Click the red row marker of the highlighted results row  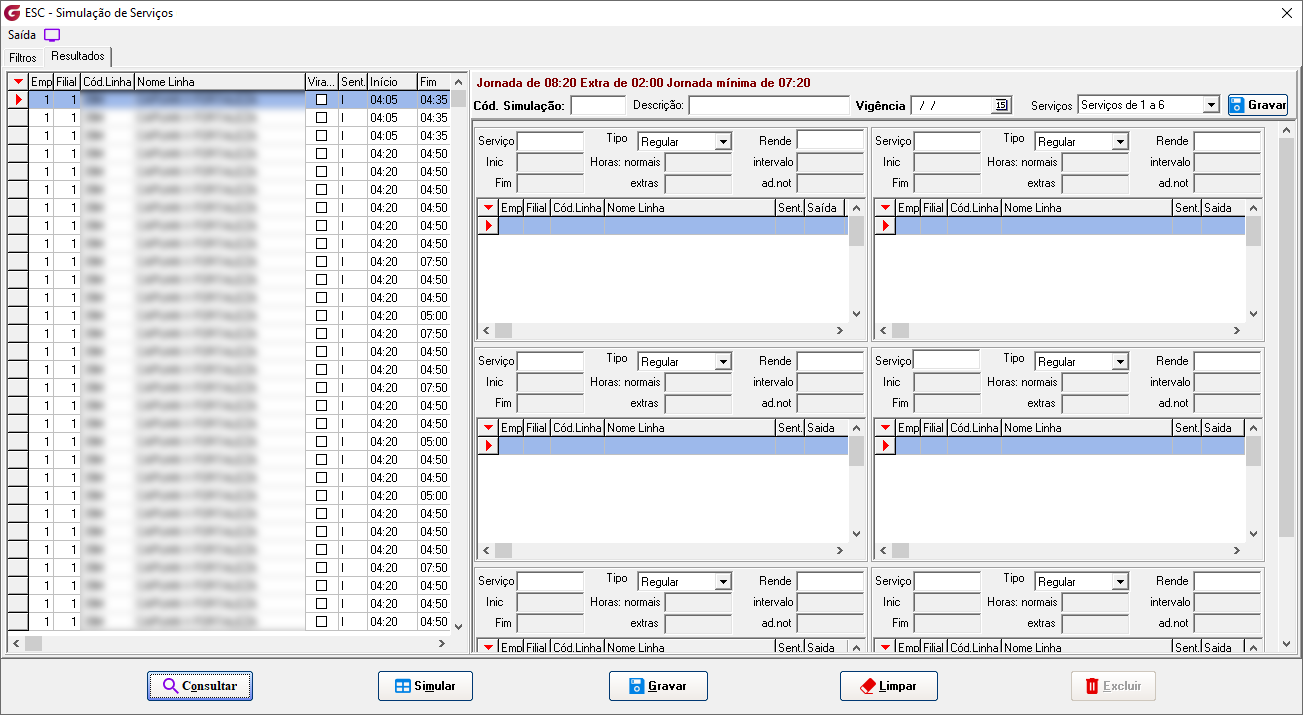click(18, 100)
